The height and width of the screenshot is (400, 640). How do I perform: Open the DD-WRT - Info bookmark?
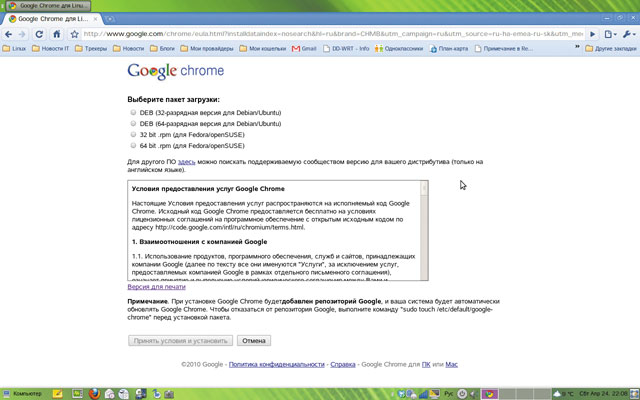coord(346,49)
